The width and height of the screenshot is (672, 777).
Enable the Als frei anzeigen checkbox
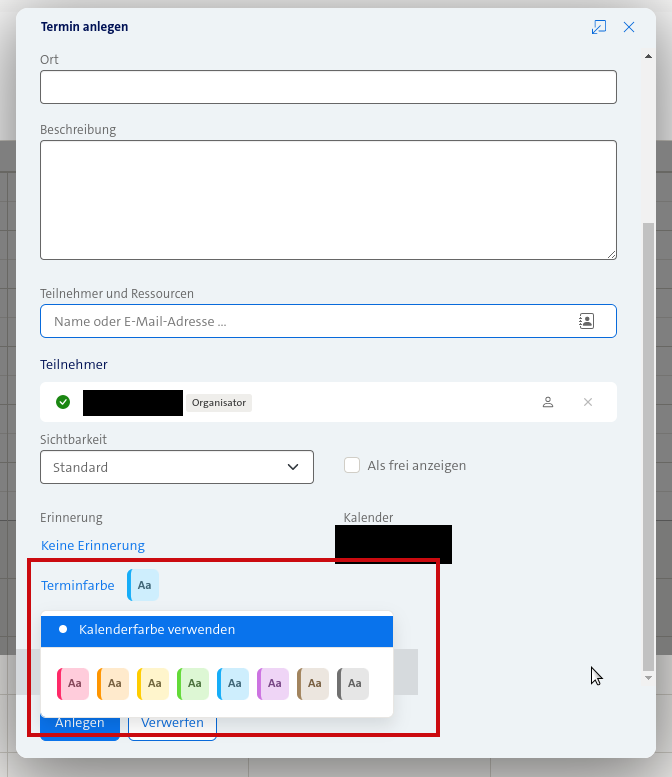click(x=352, y=465)
